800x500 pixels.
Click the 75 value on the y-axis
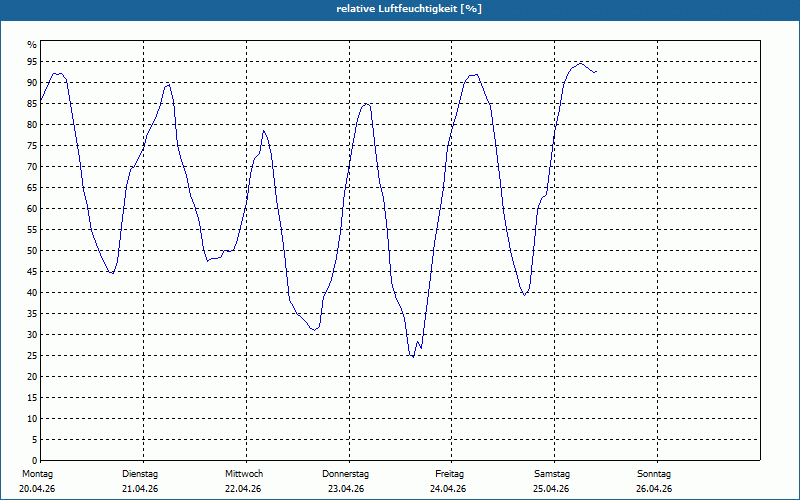(32, 146)
